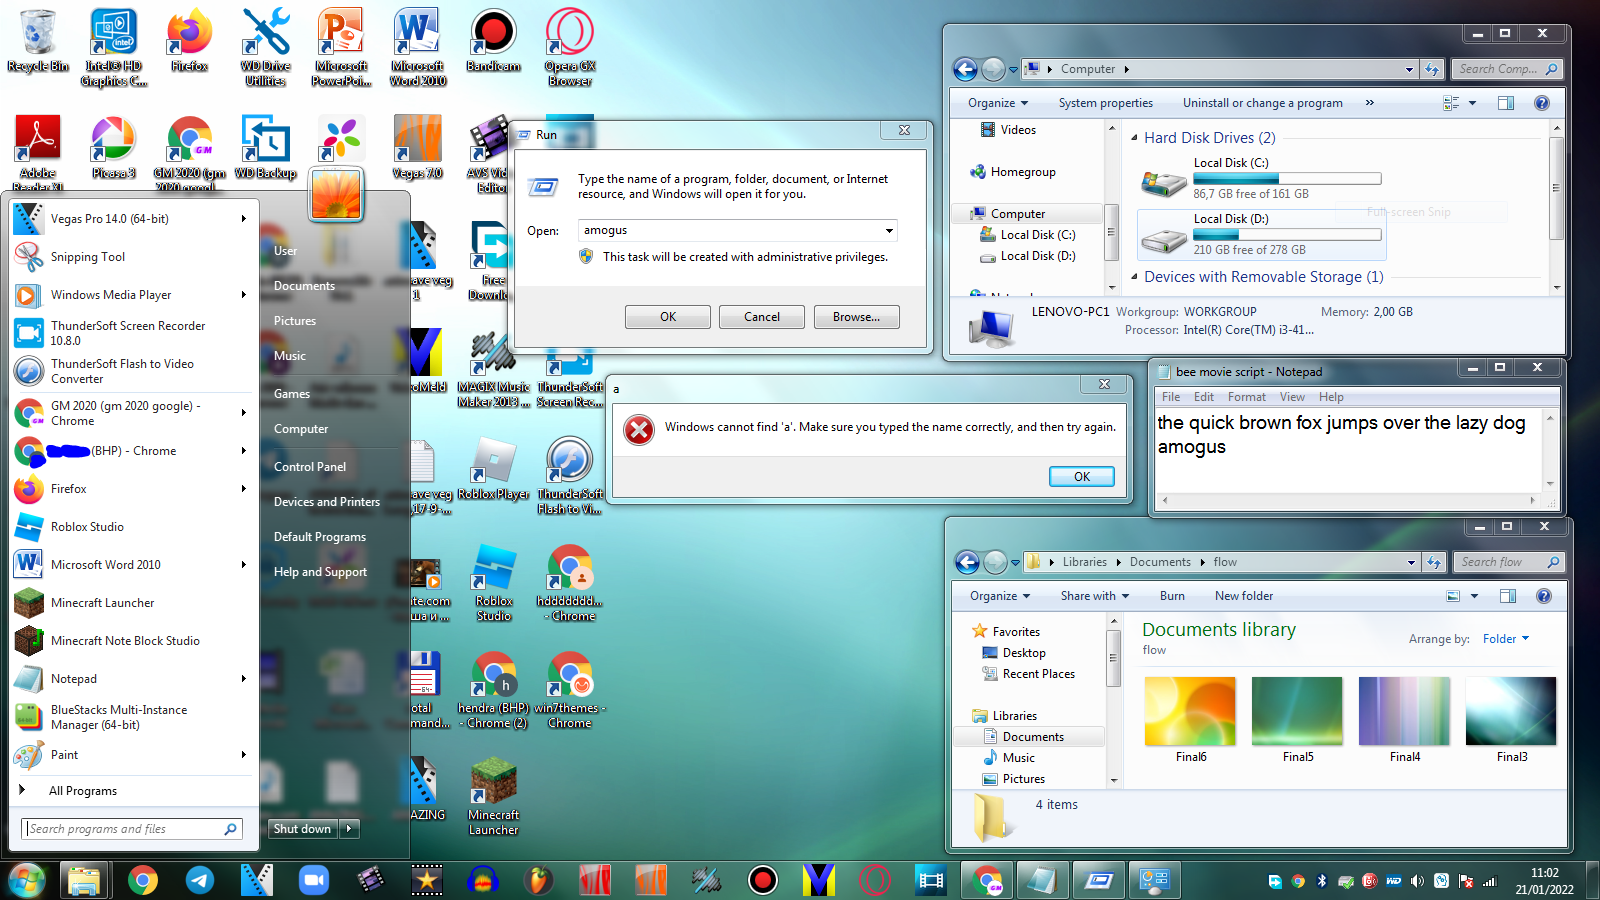The width and height of the screenshot is (1600, 900).
Task: Open Organize dropdown in Computer window
Action: pos(998,103)
